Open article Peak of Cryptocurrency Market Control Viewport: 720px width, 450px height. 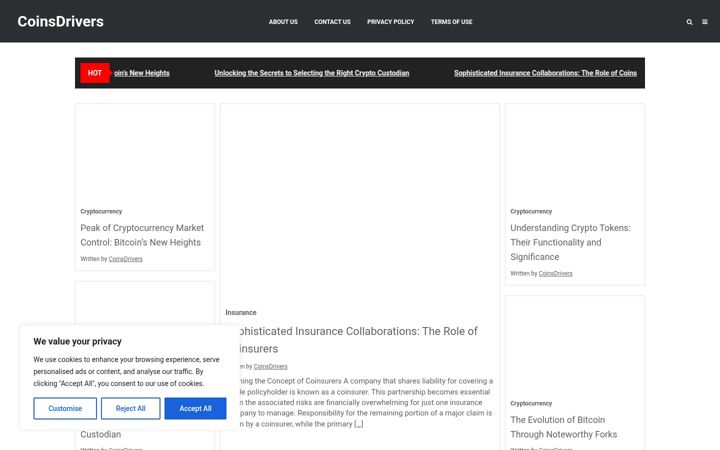142,235
